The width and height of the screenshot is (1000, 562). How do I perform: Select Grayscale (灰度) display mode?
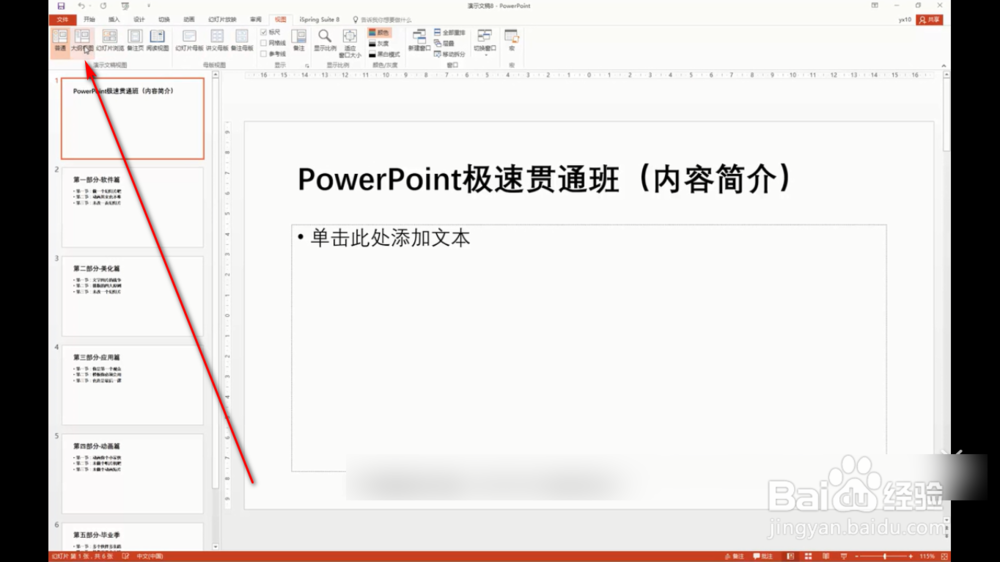(379, 43)
